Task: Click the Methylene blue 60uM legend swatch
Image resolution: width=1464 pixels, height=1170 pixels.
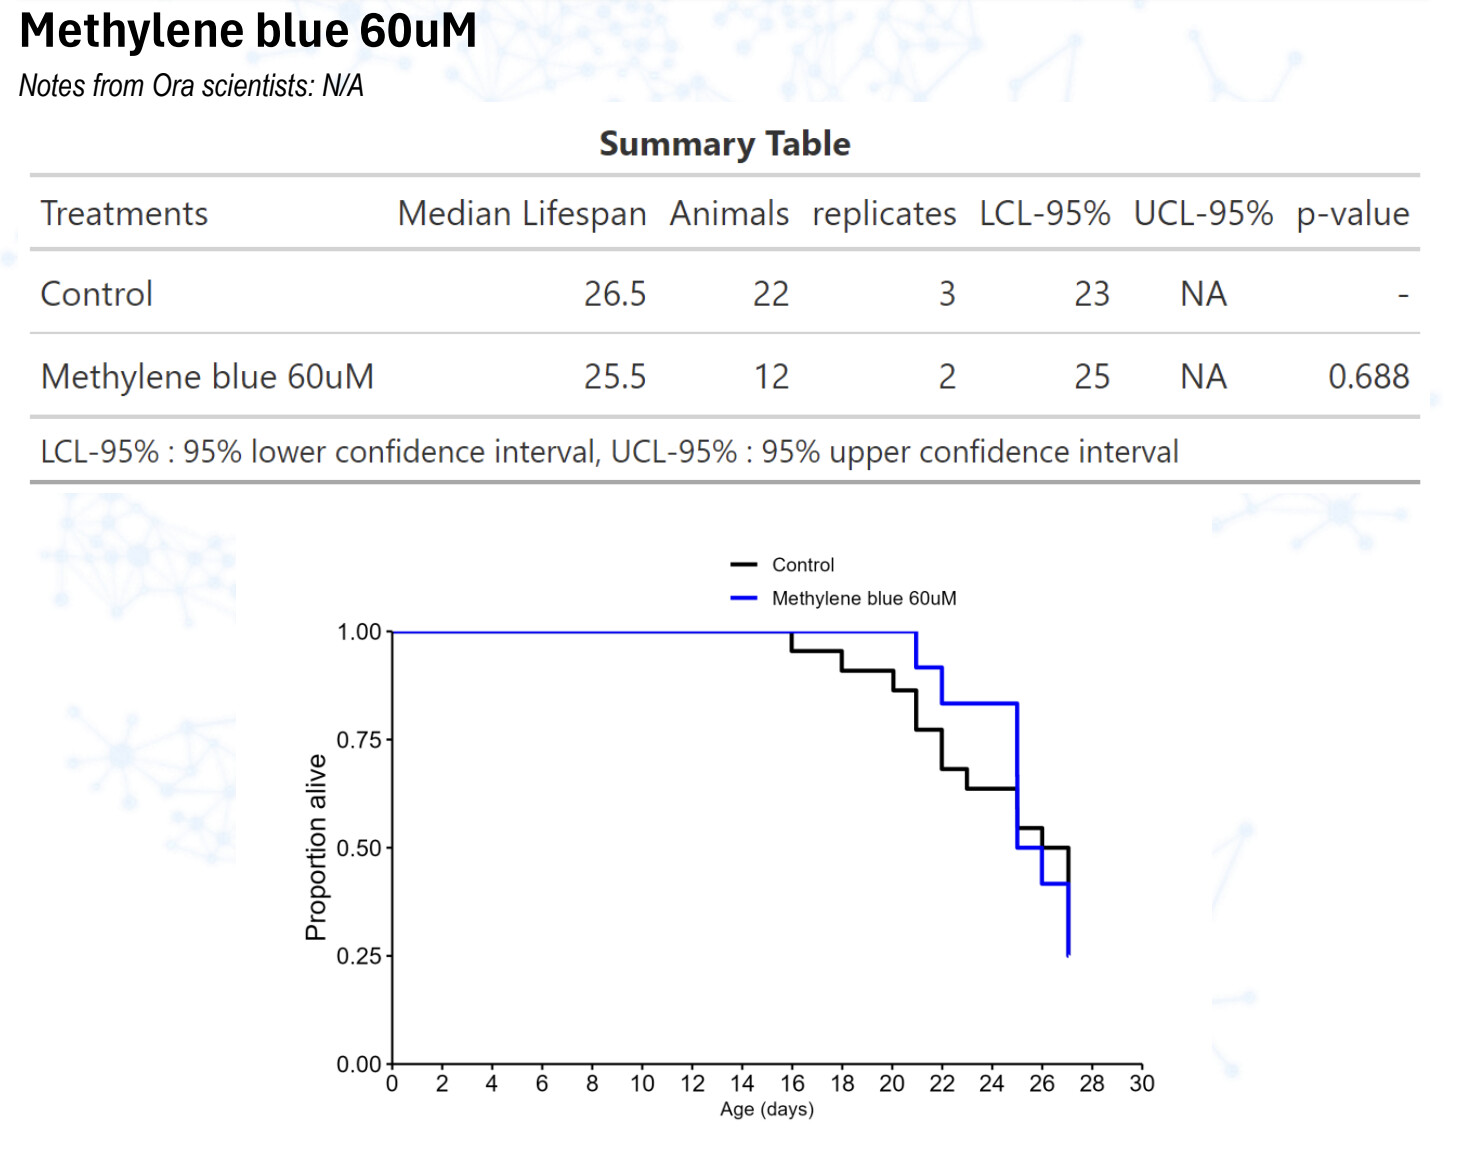Action: click(744, 598)
